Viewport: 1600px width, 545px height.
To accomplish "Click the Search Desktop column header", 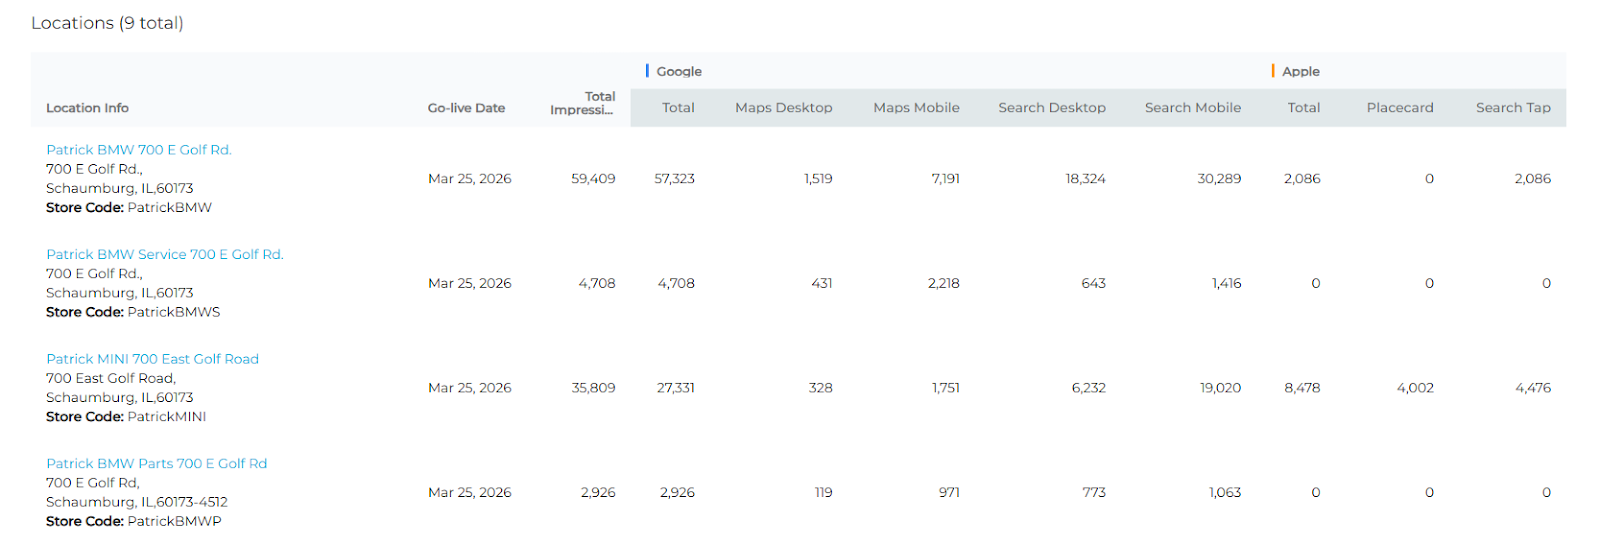I will point(1051,108).
